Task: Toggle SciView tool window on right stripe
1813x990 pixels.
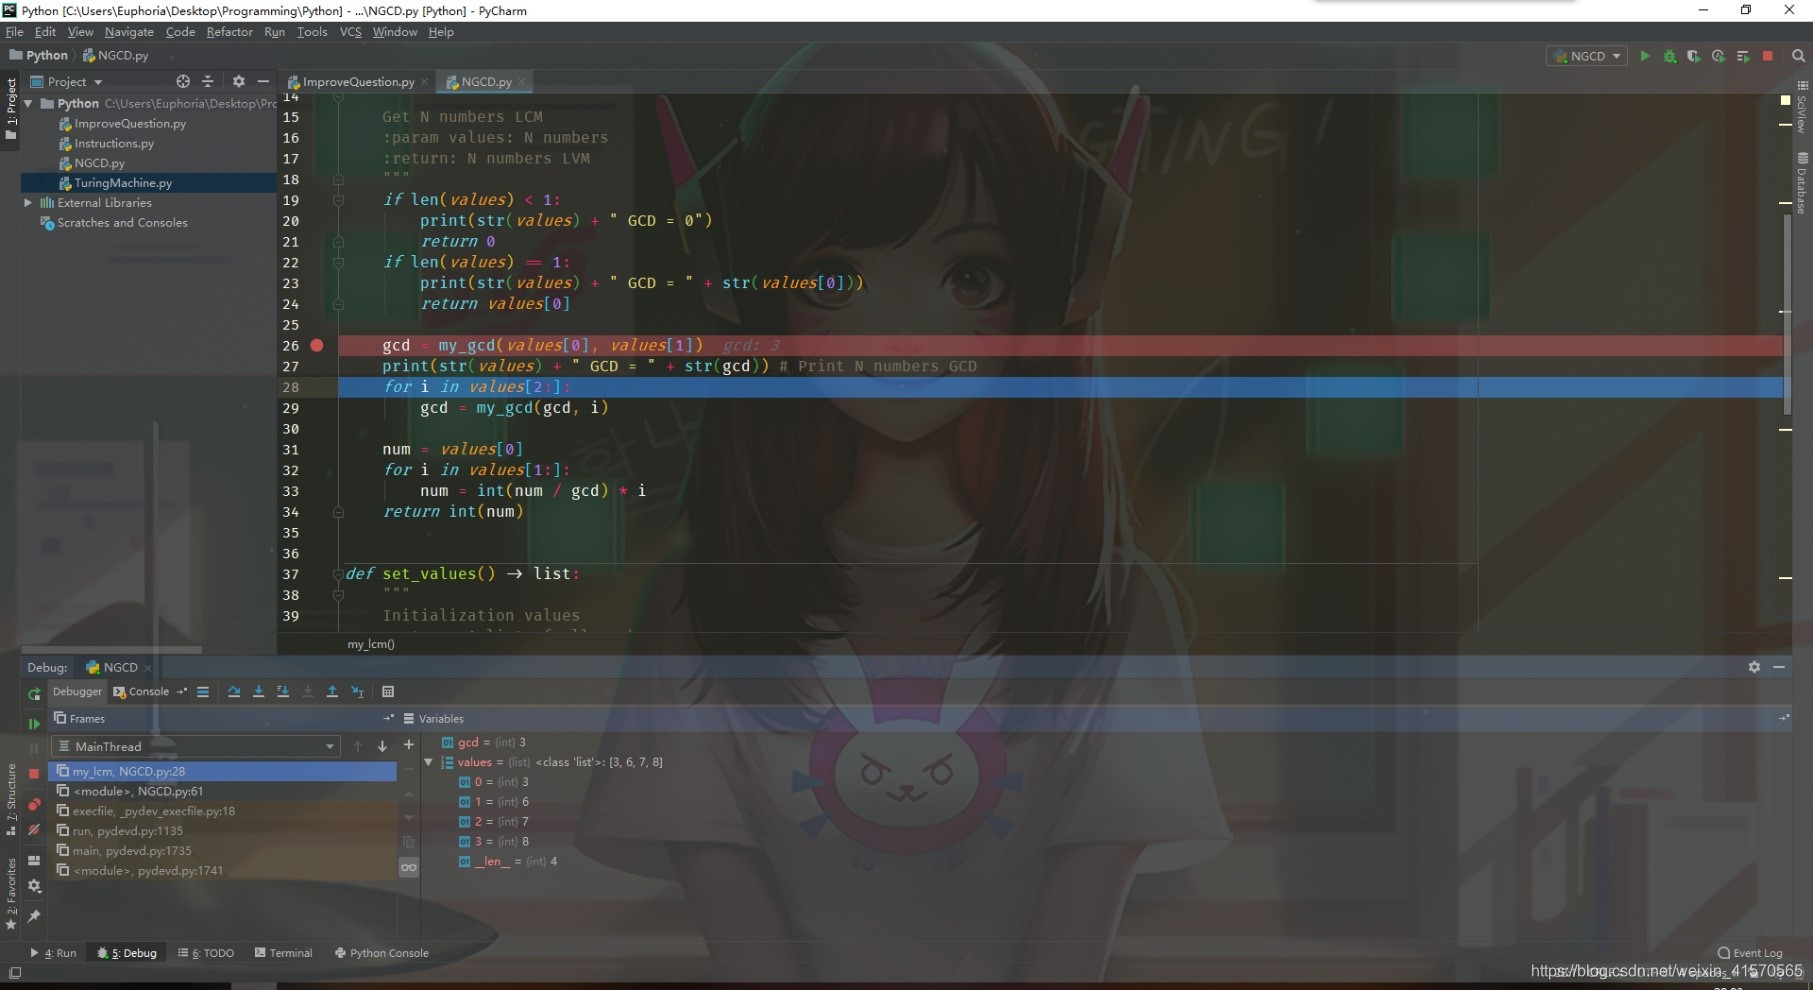Action: (x=1802, y=107)
